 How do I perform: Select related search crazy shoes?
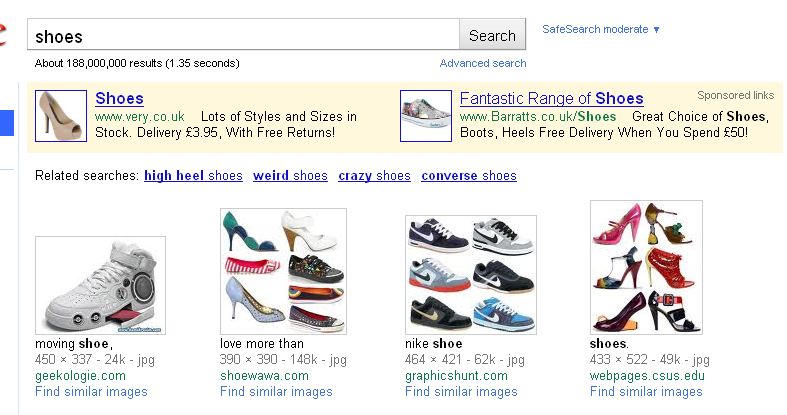point(374,176)
